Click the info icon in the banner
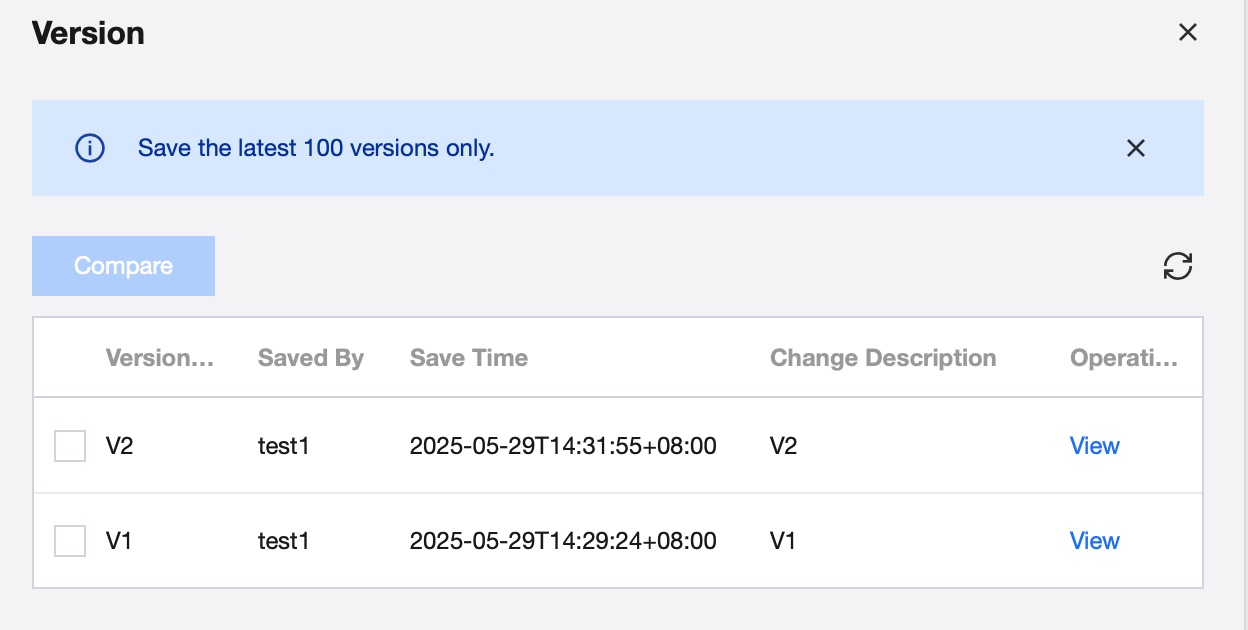 pyautogui.click(x=90, y=149)
